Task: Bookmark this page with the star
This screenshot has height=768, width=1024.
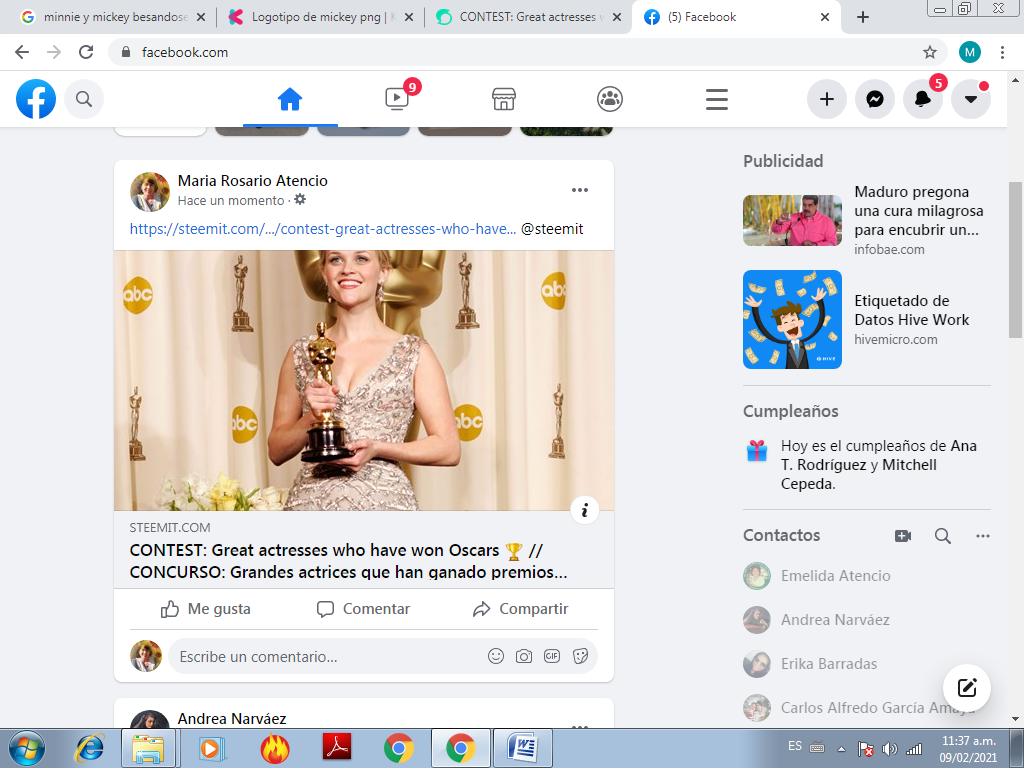Action: coord(930,52)
